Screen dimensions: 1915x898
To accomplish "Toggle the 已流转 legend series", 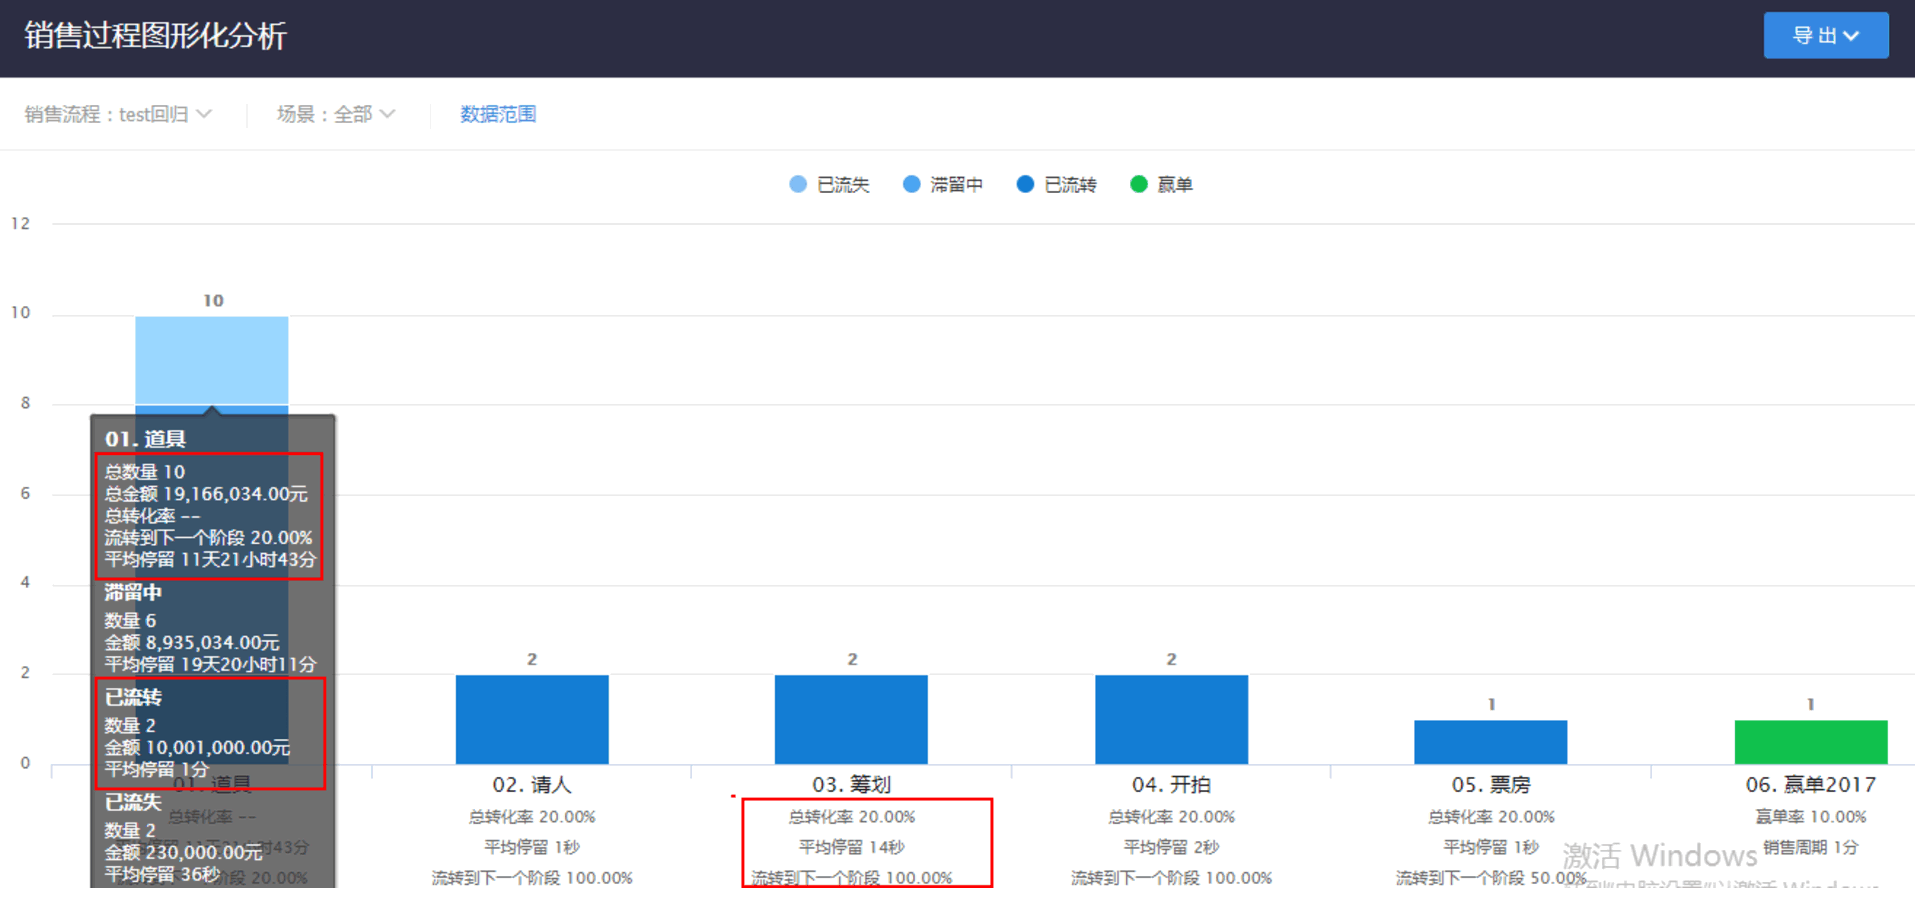I will 1056,184.
